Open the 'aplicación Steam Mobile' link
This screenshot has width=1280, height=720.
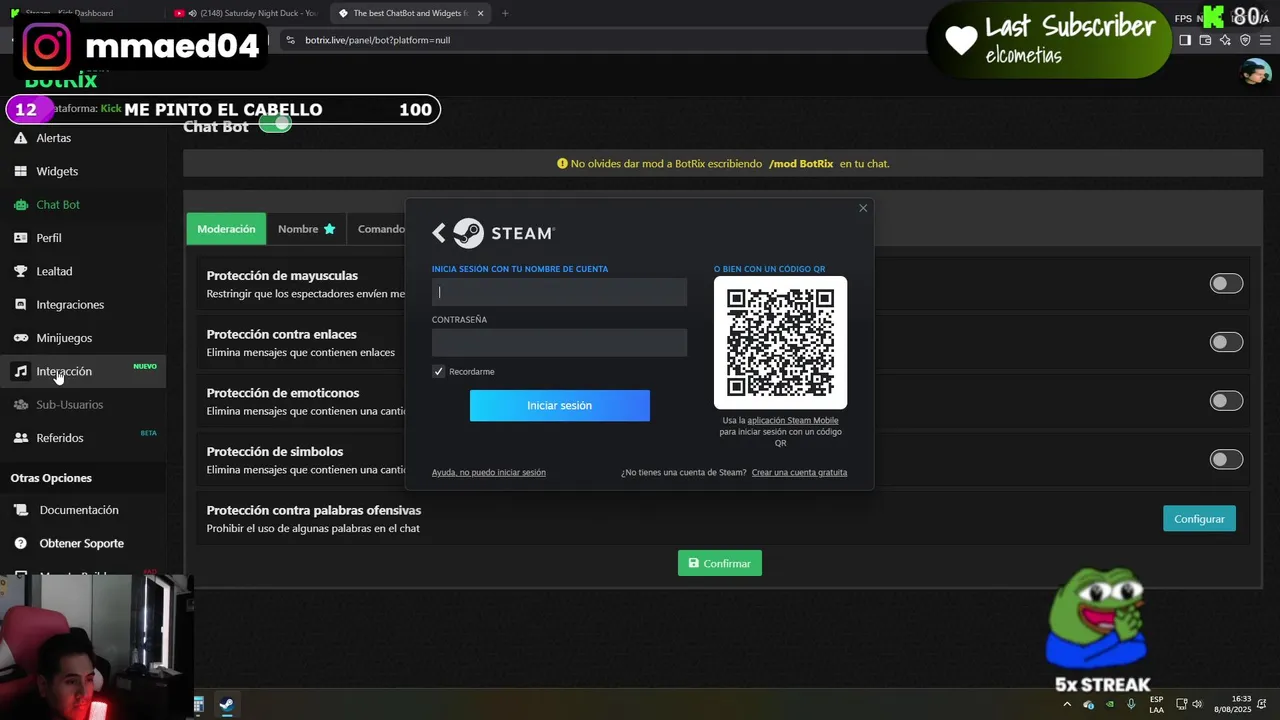(793, 421)
